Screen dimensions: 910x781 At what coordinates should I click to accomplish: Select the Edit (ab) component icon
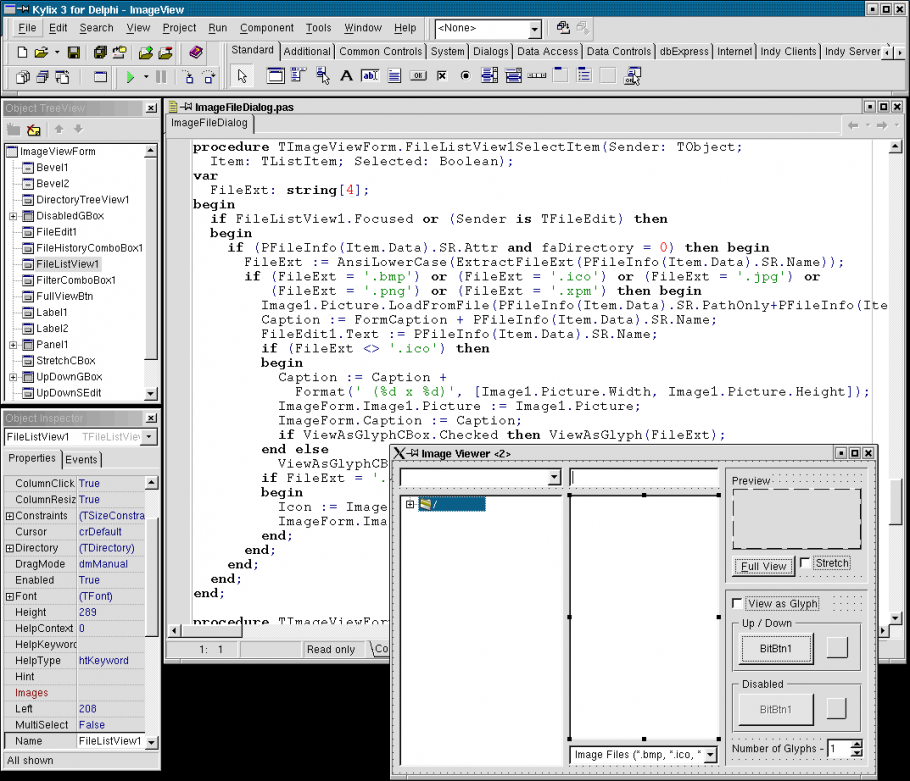click(x=370, y=75)
